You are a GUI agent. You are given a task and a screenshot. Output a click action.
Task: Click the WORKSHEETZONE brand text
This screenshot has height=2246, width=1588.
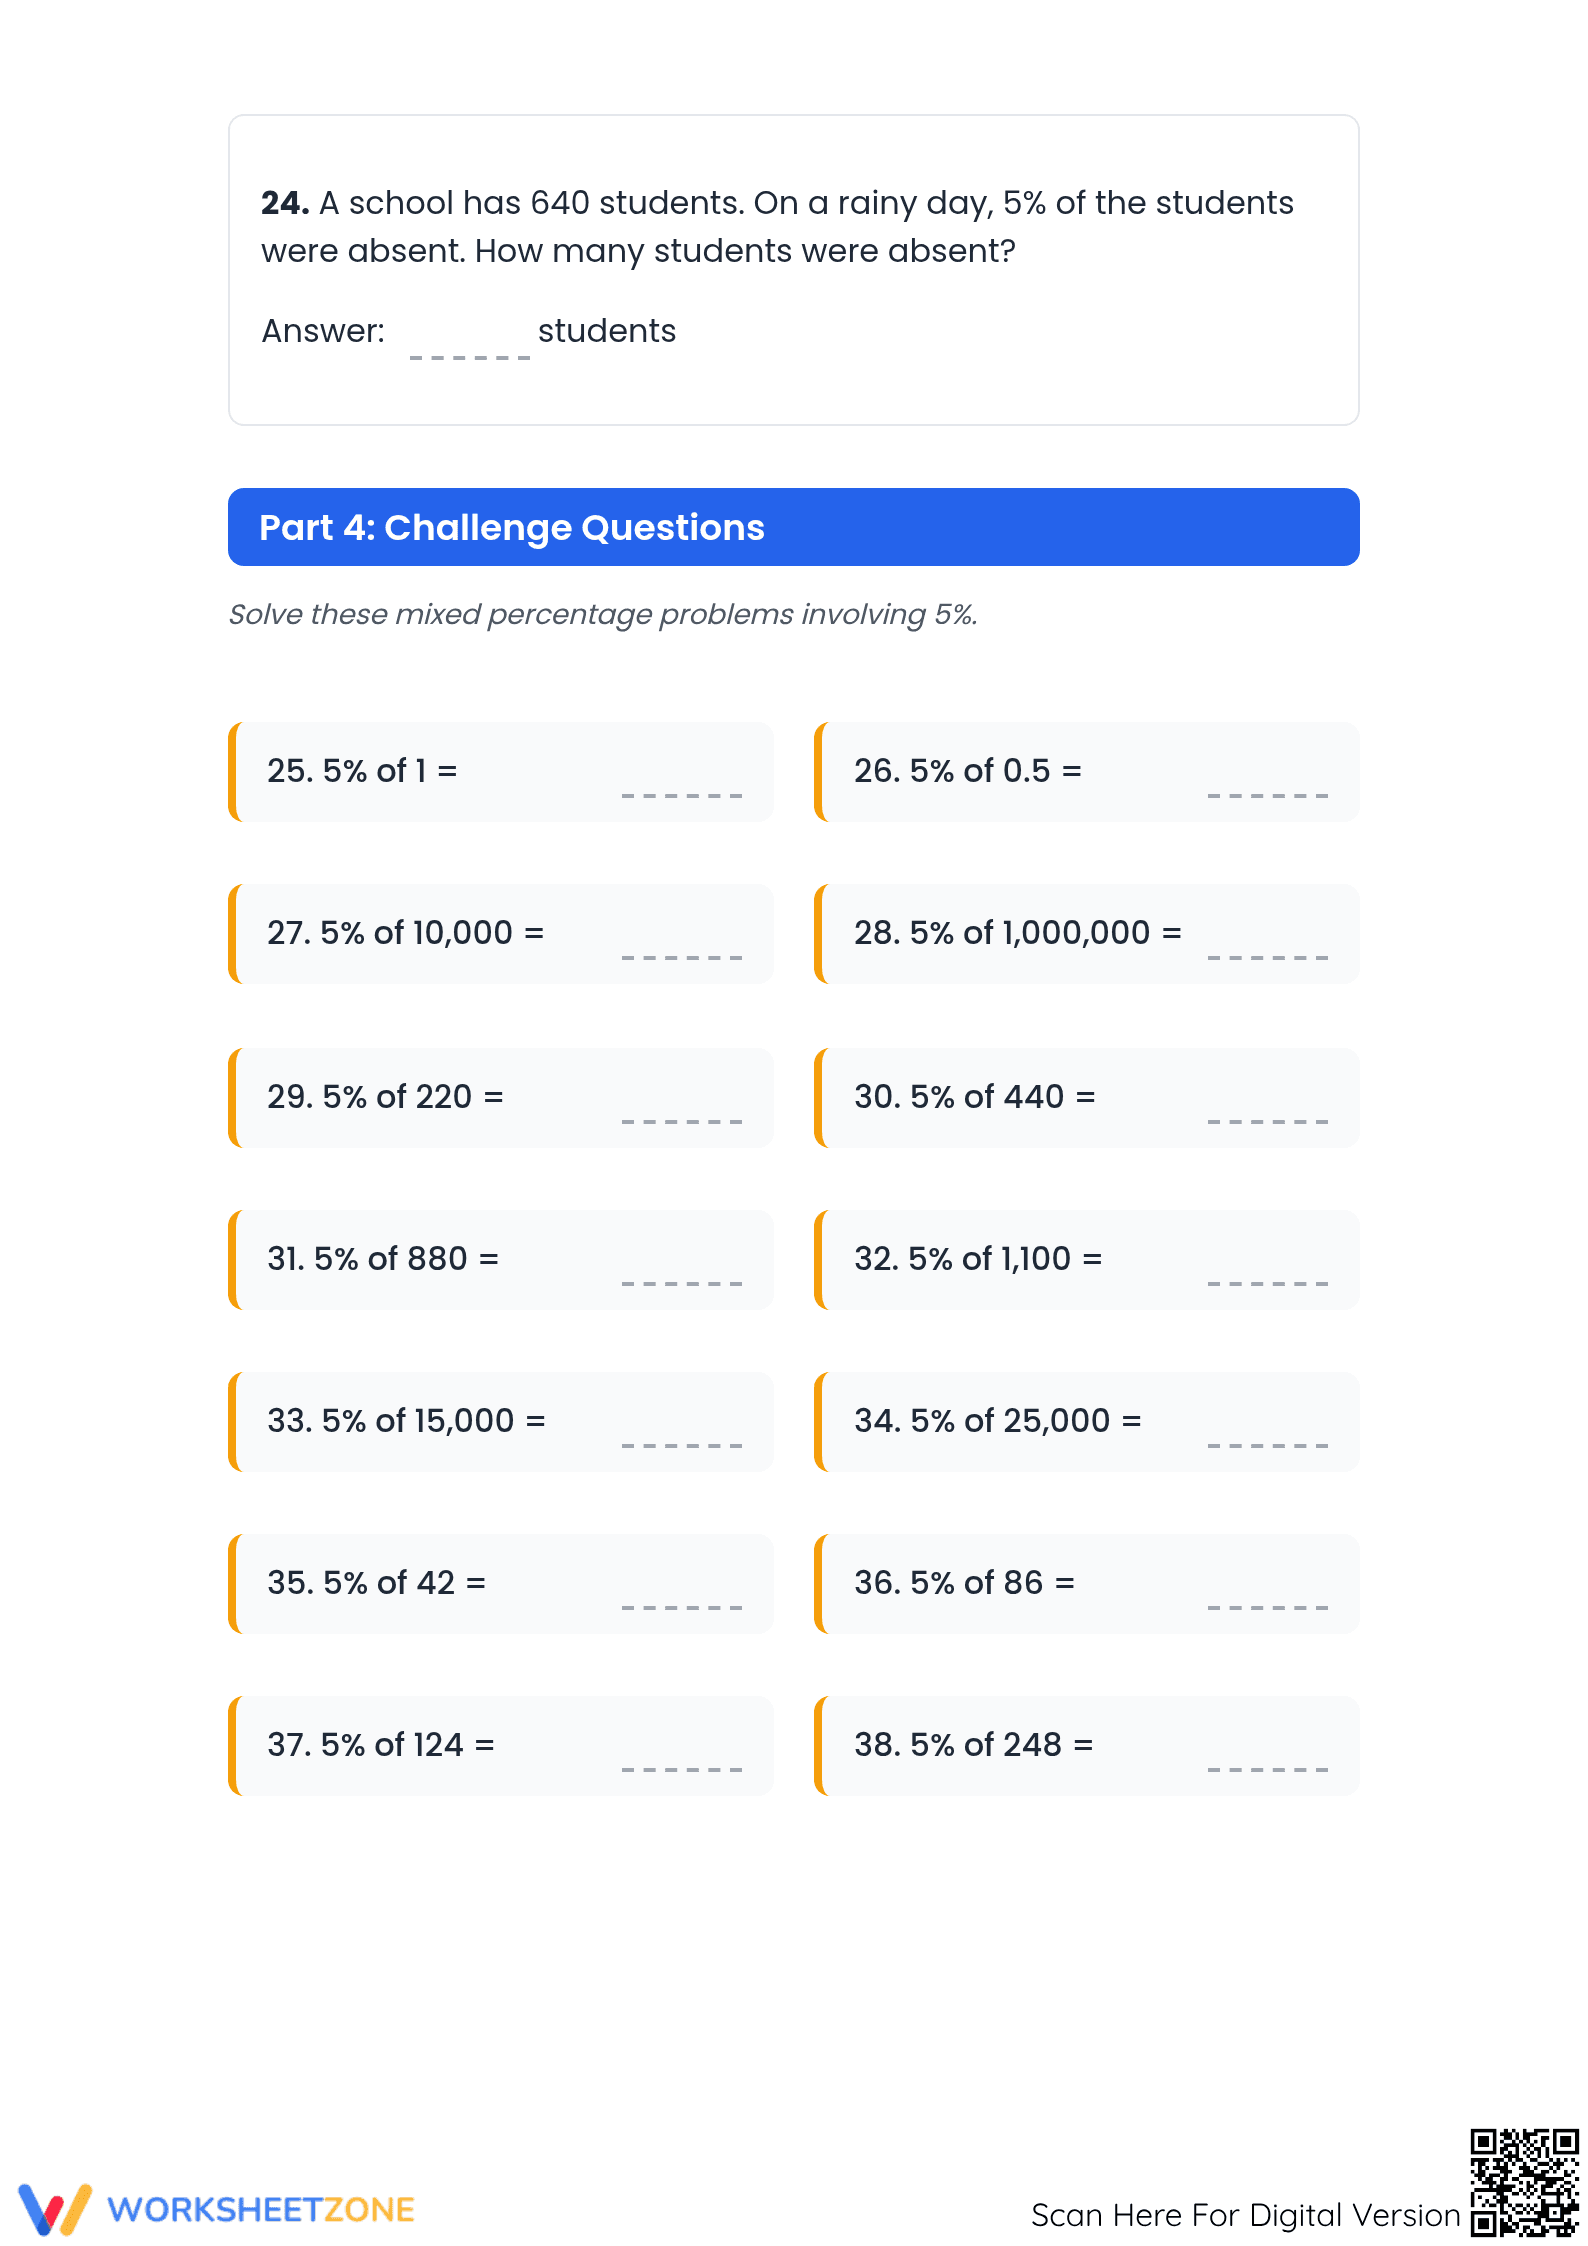click(261, 2210)
